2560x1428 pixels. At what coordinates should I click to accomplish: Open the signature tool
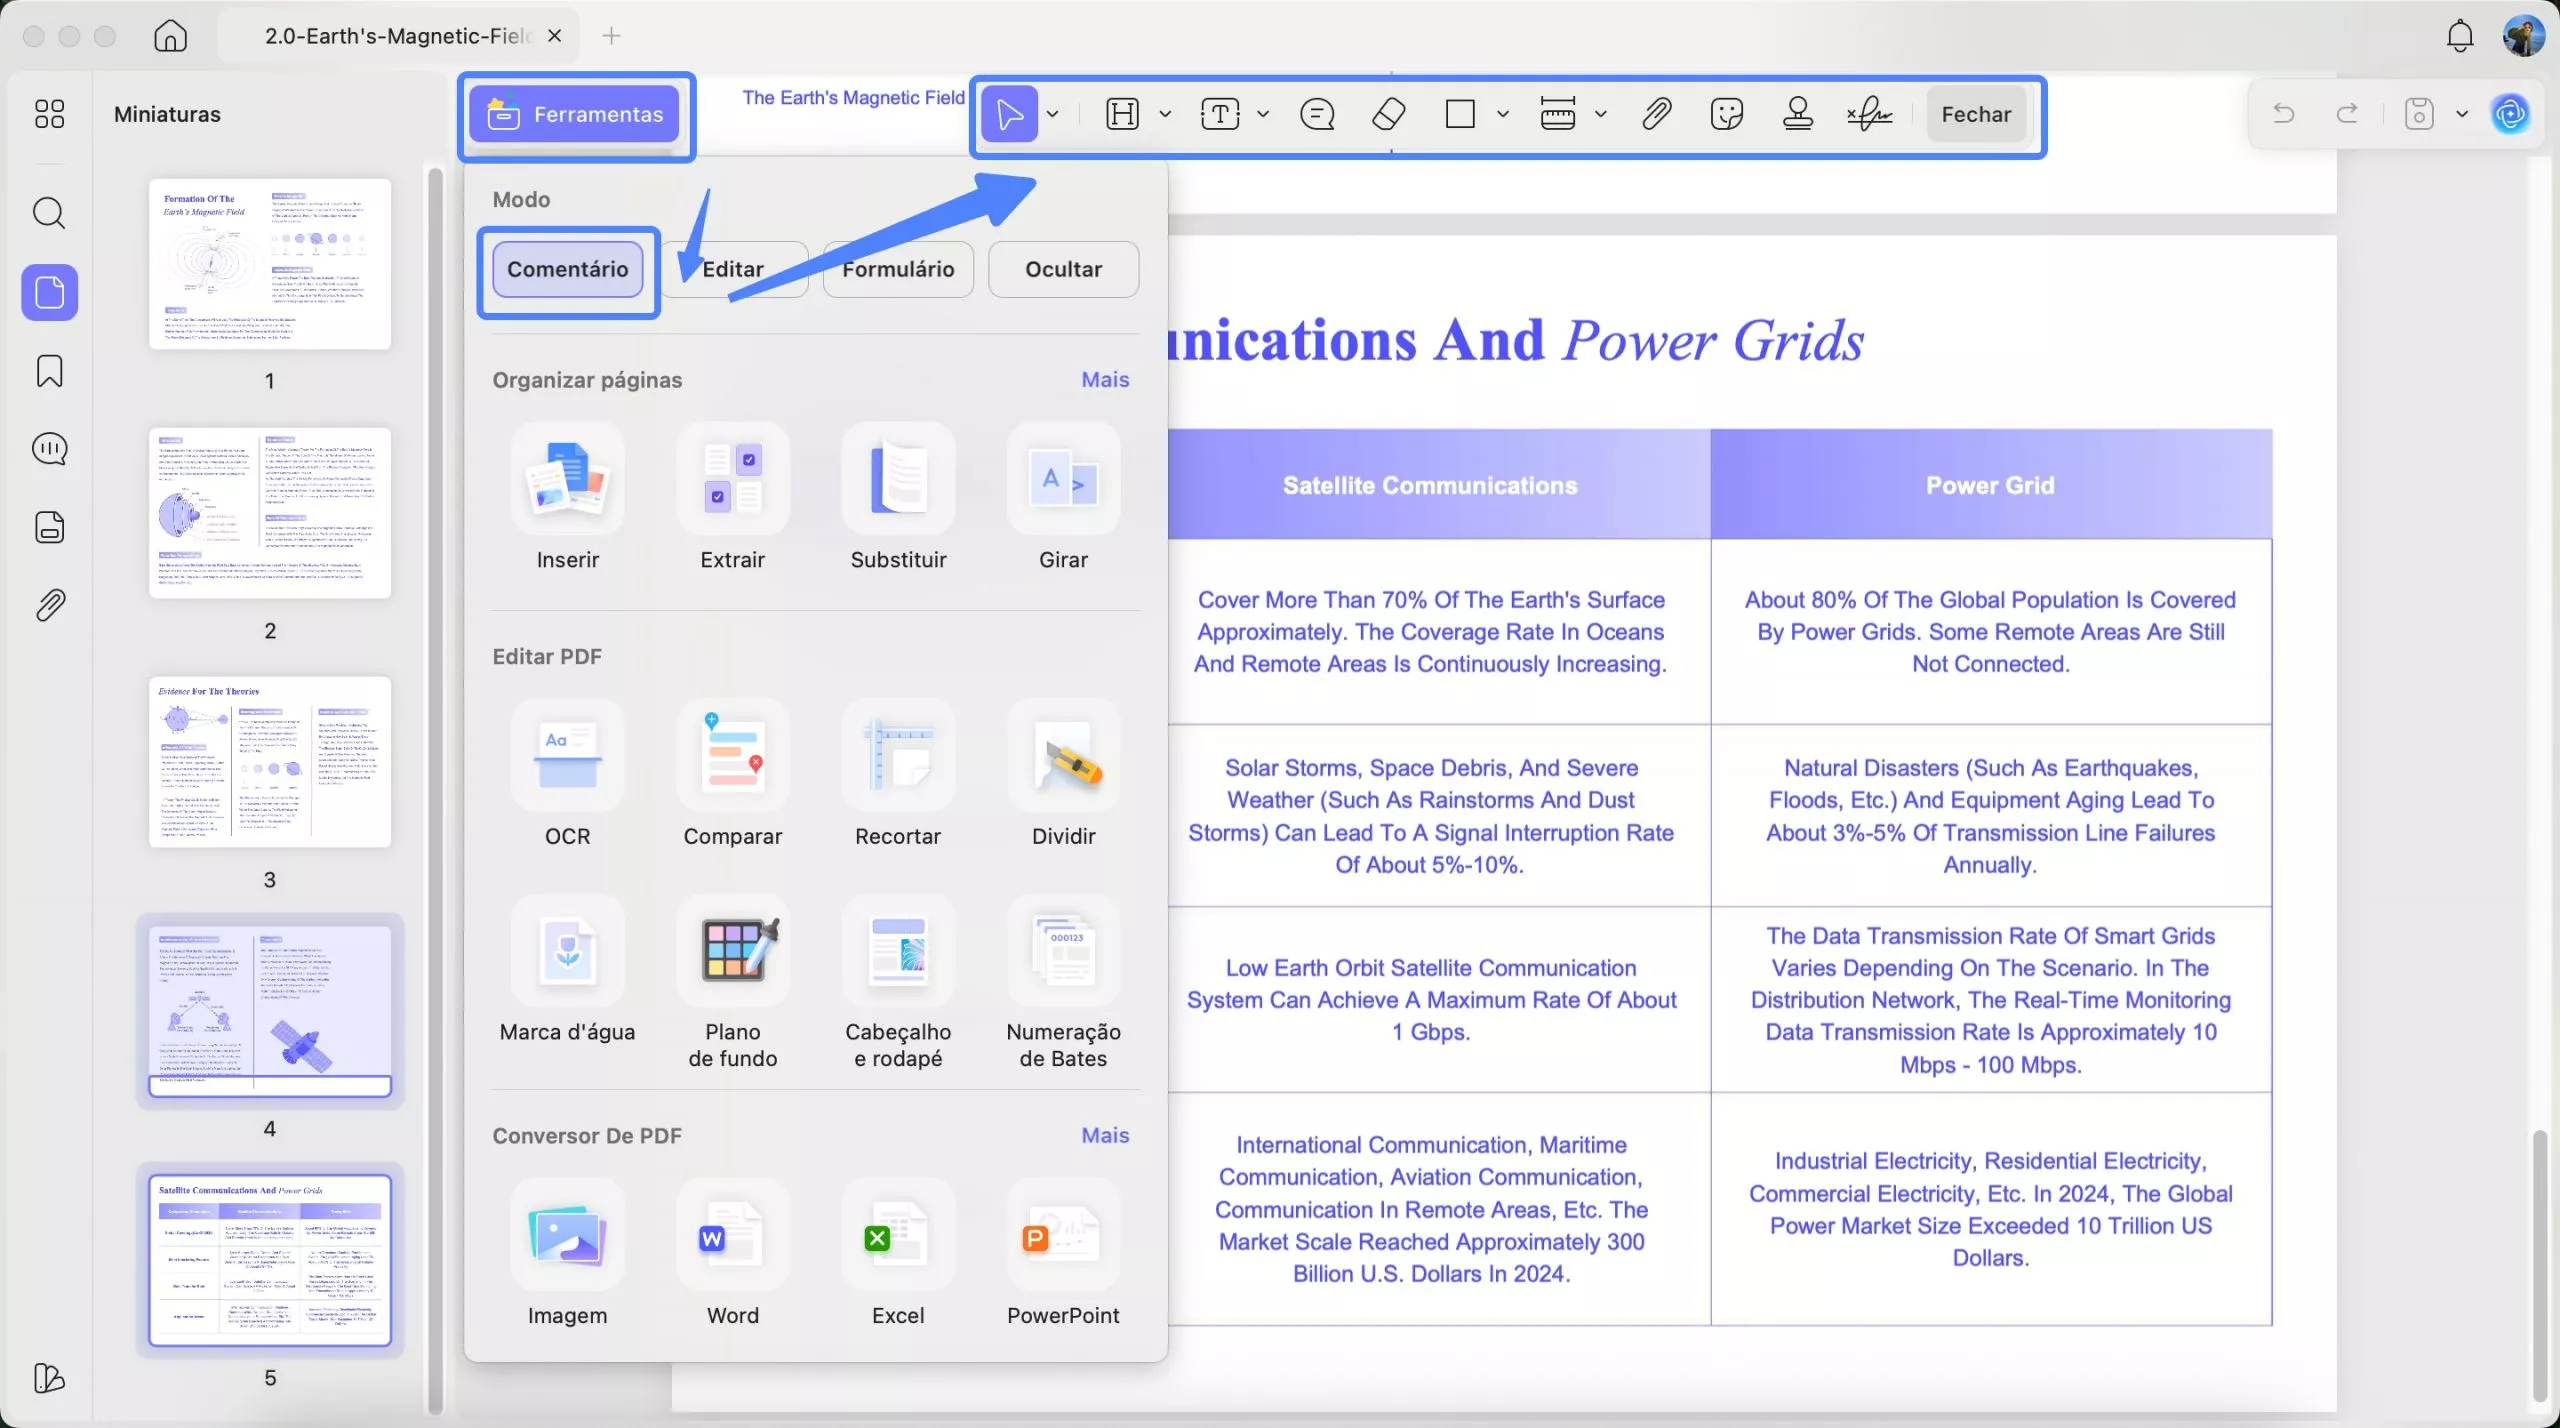1869,114
